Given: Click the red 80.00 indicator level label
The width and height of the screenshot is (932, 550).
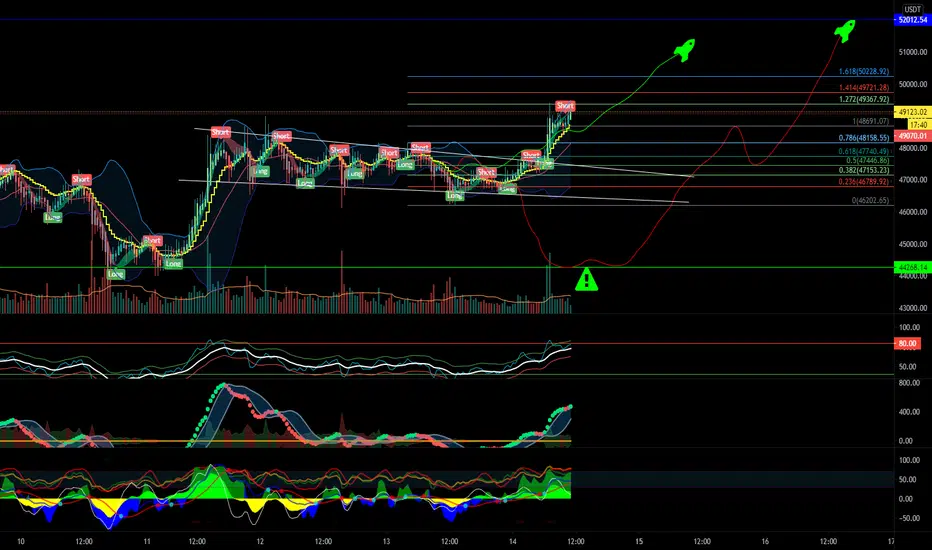Looking at the screenshot, I should [907, 343].
